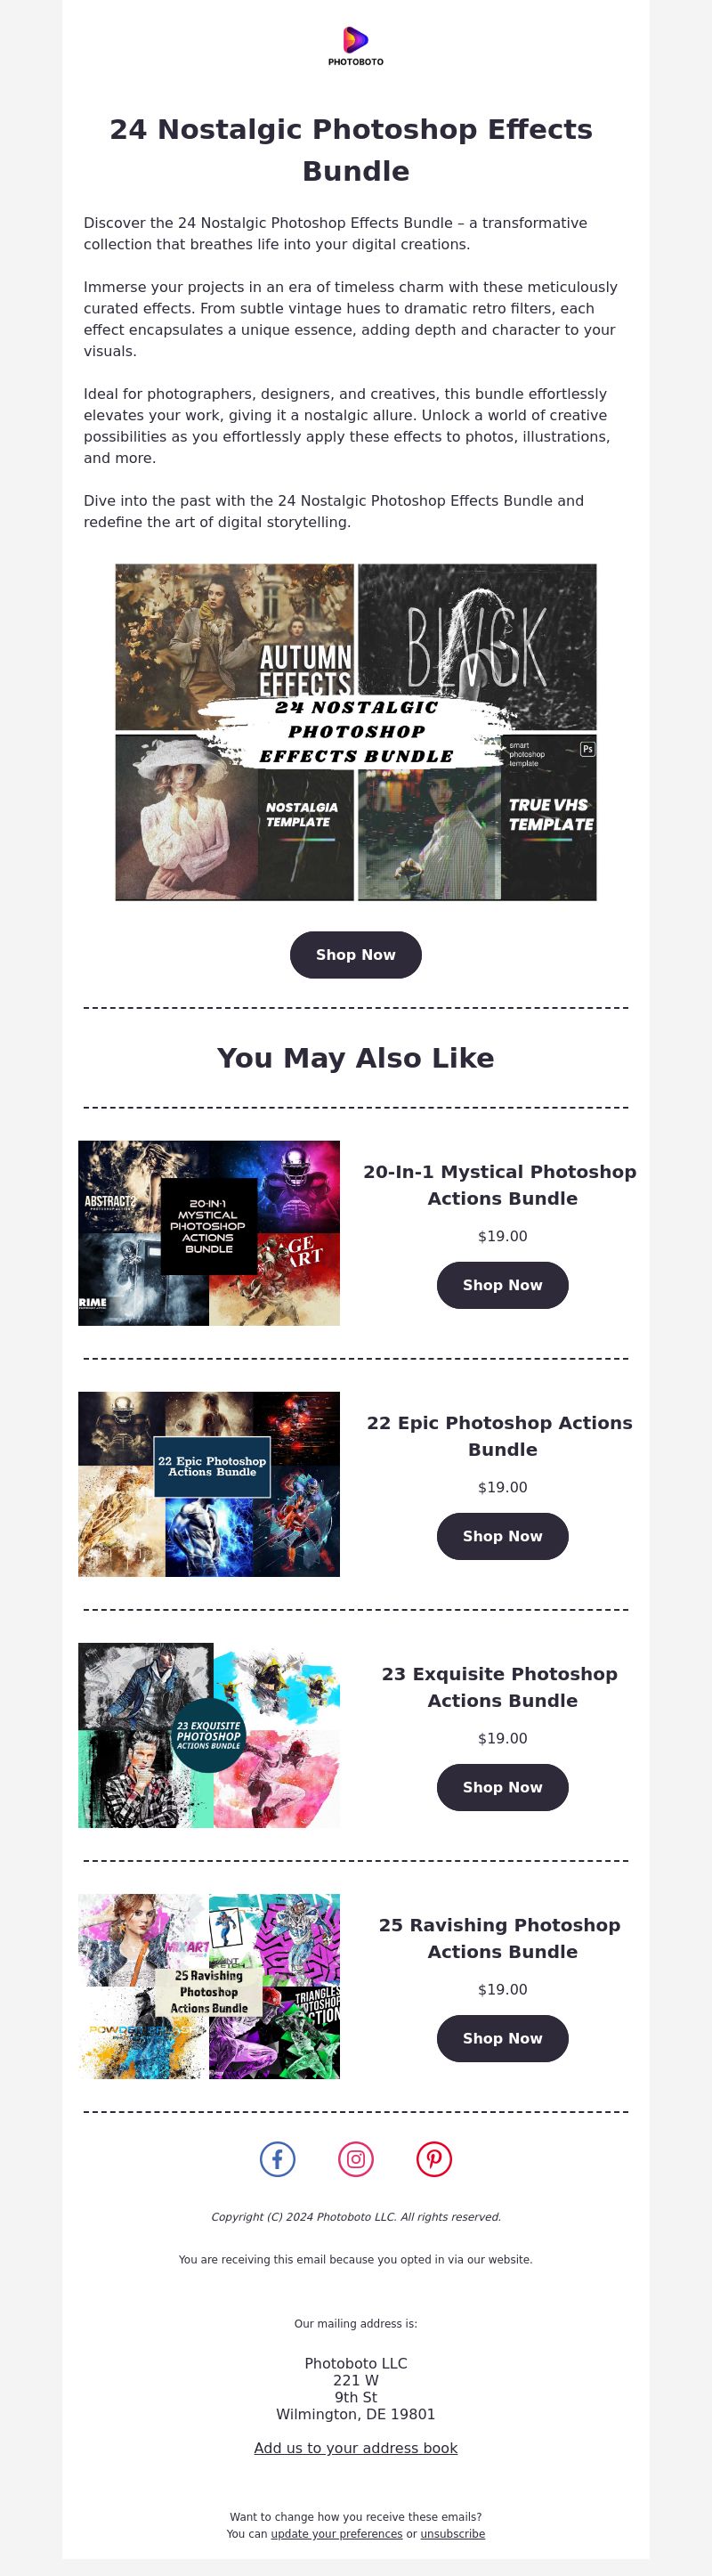Click Add us to your address book
The image size is (712, 2576).
tap(356, 2448)
